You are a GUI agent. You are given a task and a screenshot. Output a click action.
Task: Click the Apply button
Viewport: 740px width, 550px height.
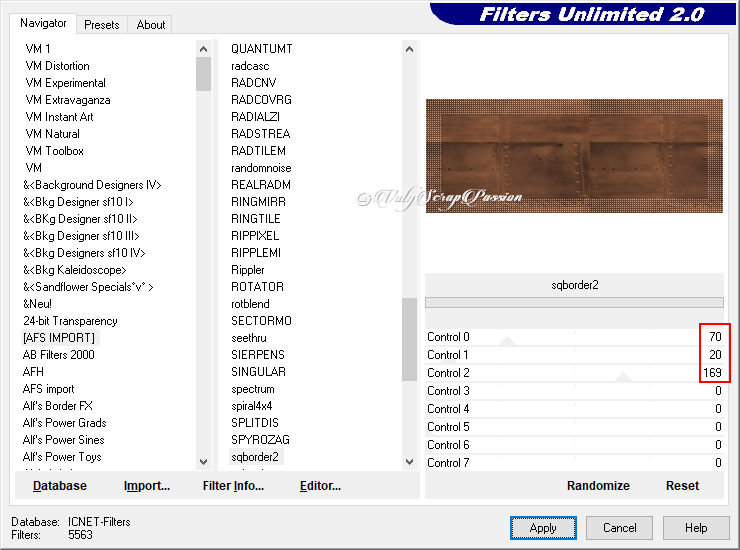(543, 528)
